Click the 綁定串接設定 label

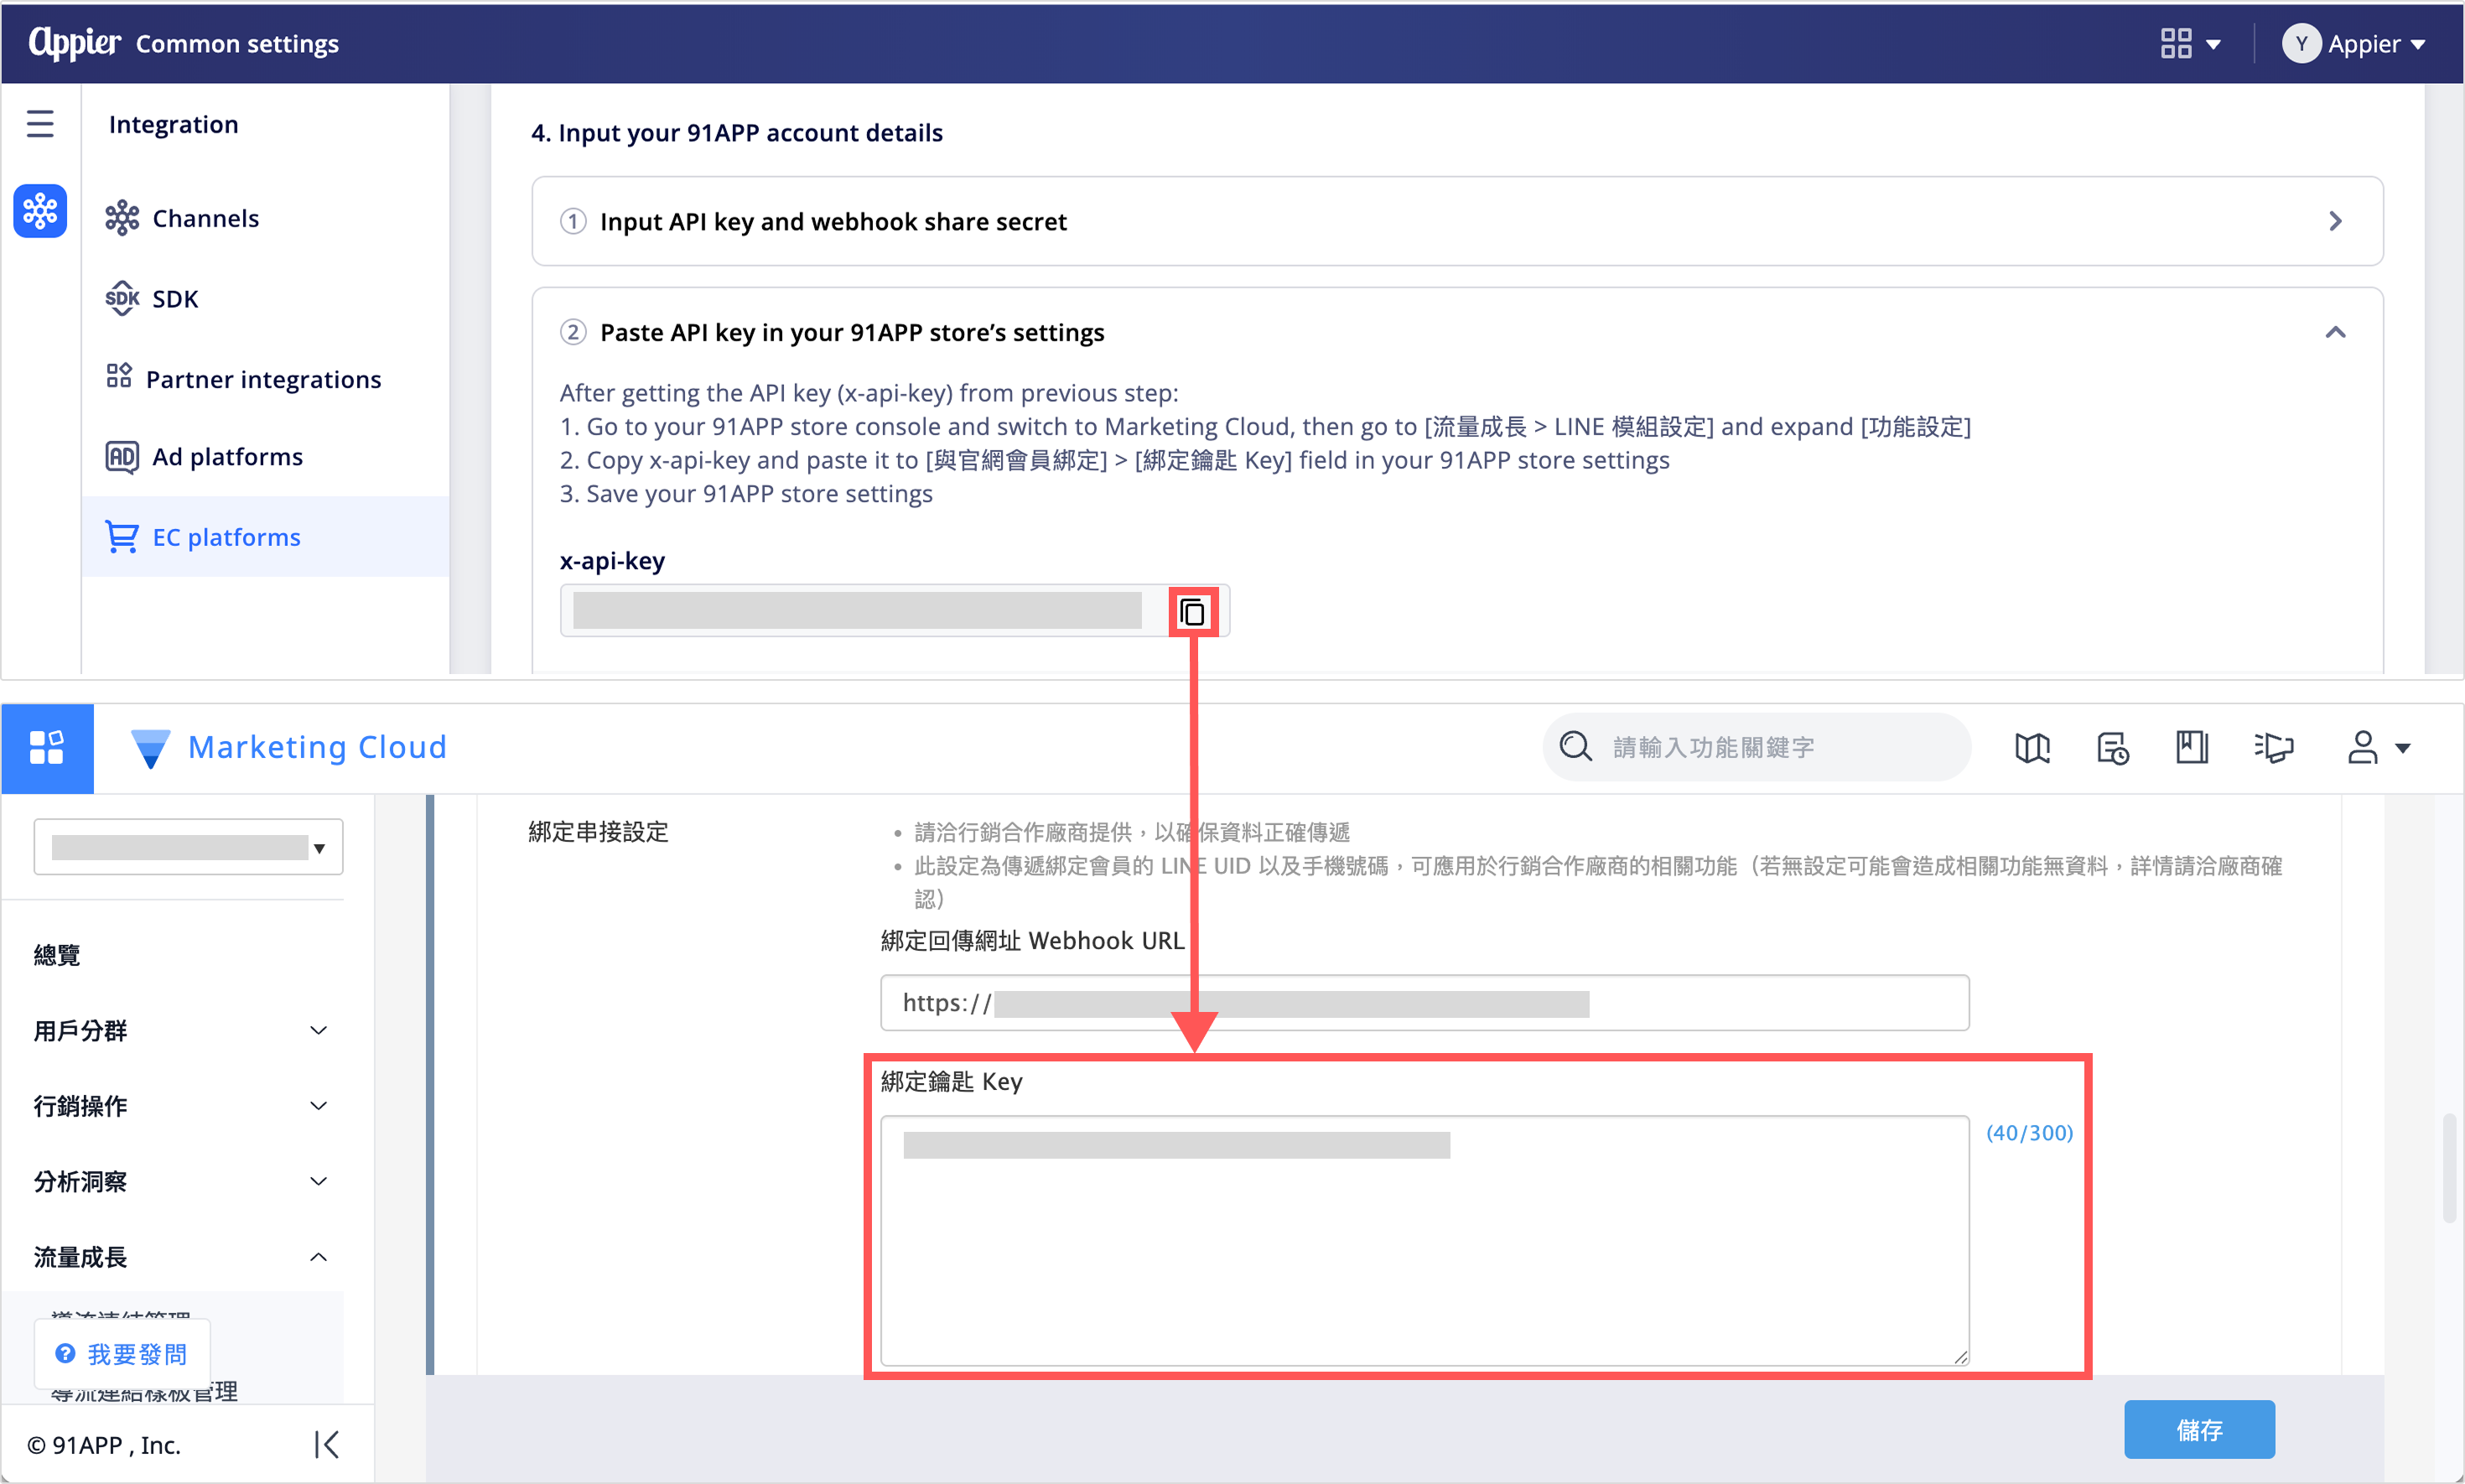coord(598,832)
